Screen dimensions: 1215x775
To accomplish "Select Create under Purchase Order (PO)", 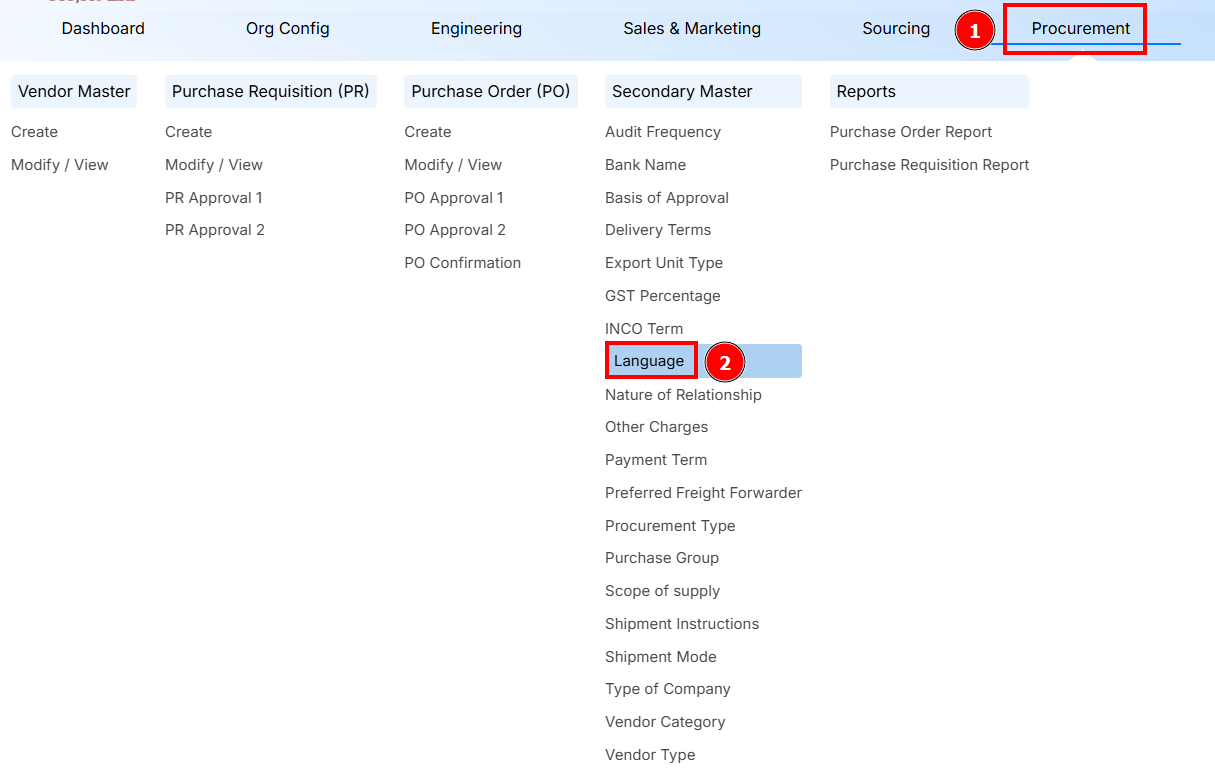I will [428, 132].
